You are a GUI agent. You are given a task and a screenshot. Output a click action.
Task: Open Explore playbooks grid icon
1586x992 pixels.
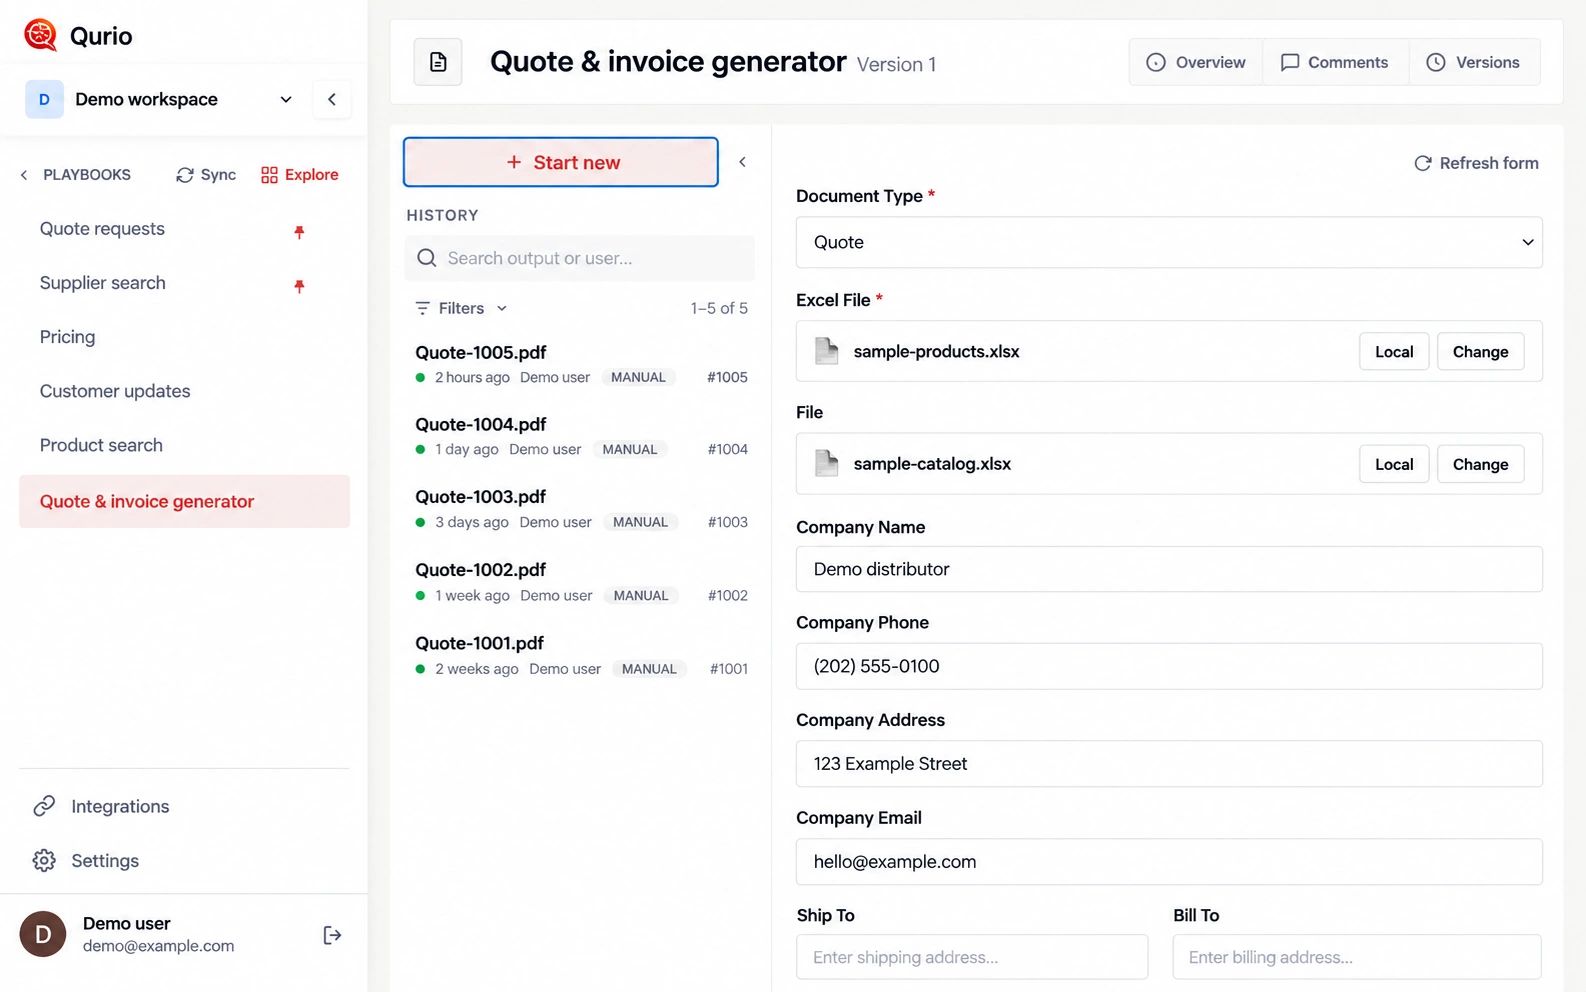269,175
